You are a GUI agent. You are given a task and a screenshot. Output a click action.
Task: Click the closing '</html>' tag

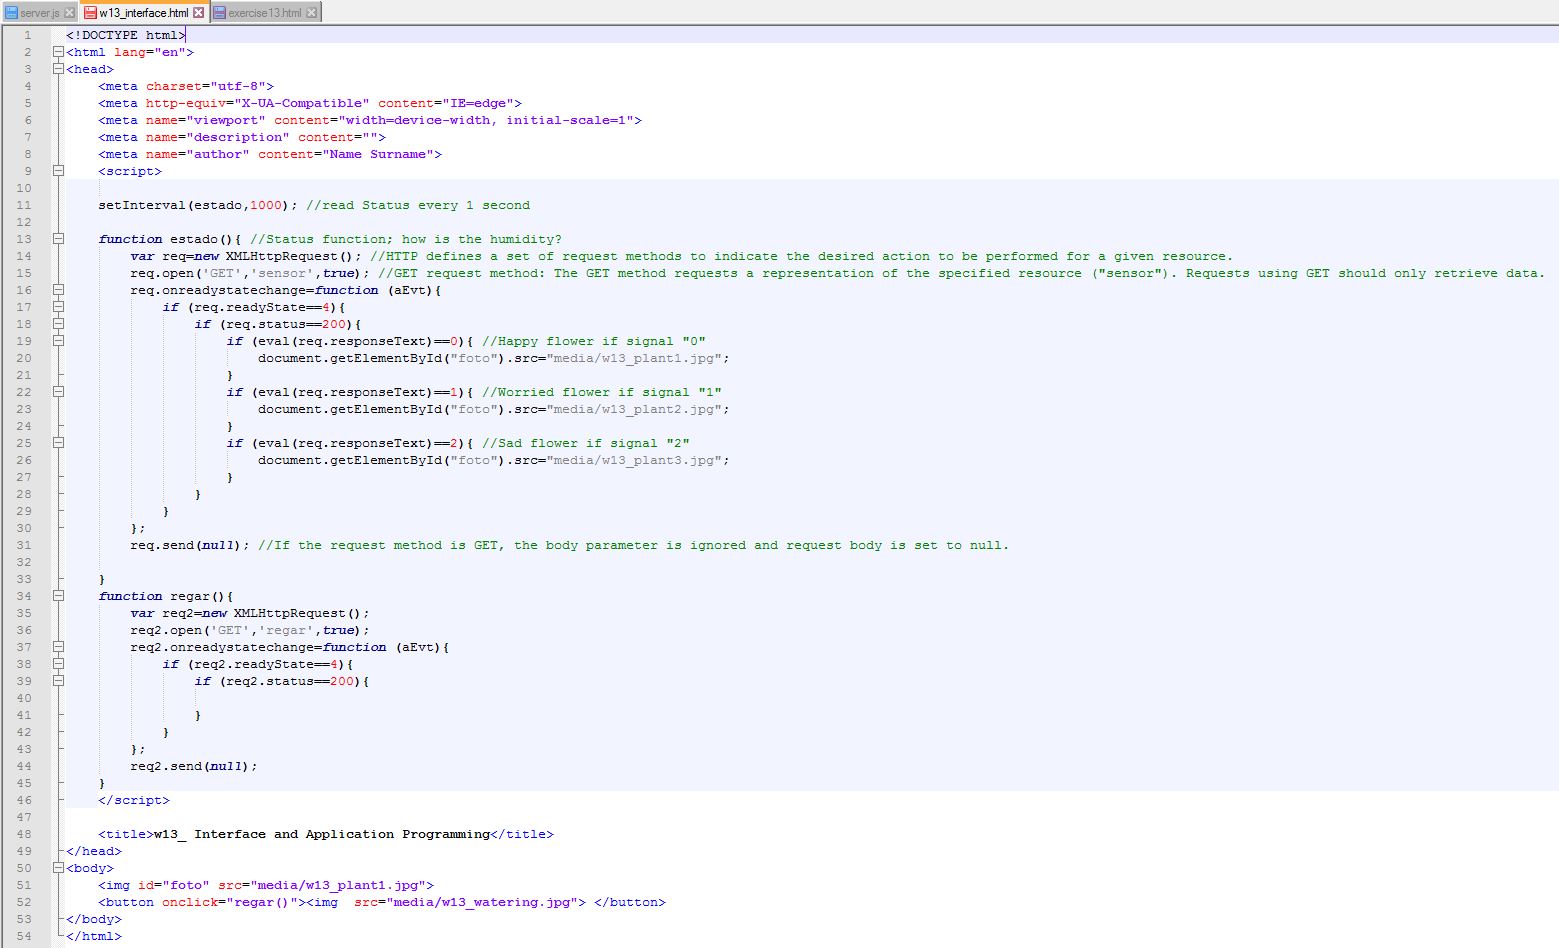pos(94,936)
